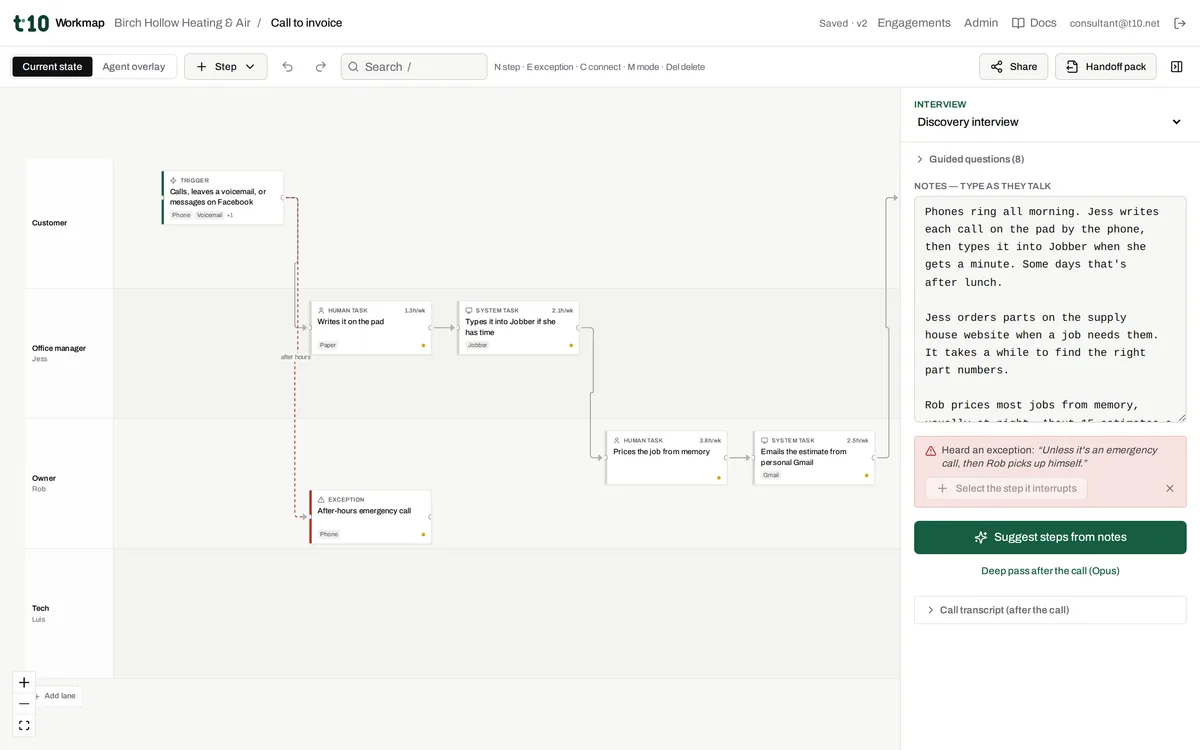This screenshot has width=1200, height=750.
Task: Click the warning icon in exception banner
Action: point(931,451)
